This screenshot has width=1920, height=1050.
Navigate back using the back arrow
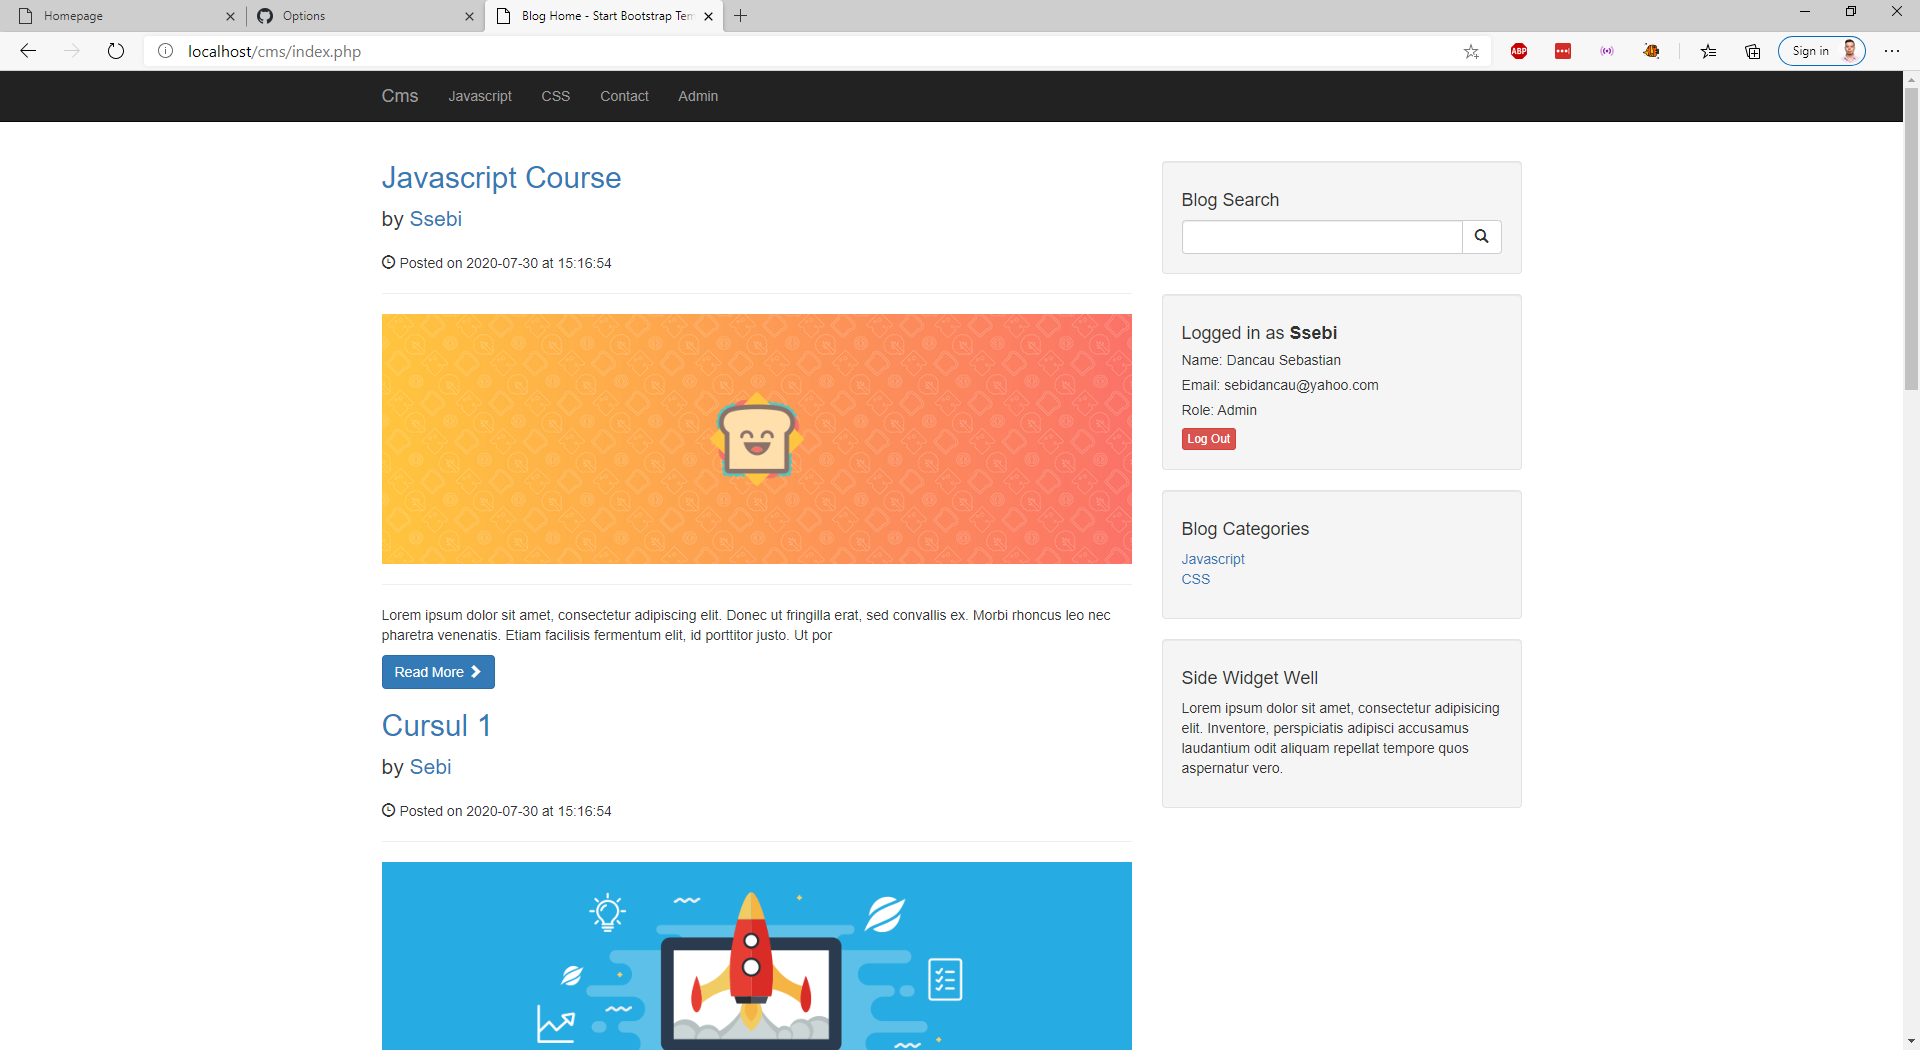tap(28, 51)
